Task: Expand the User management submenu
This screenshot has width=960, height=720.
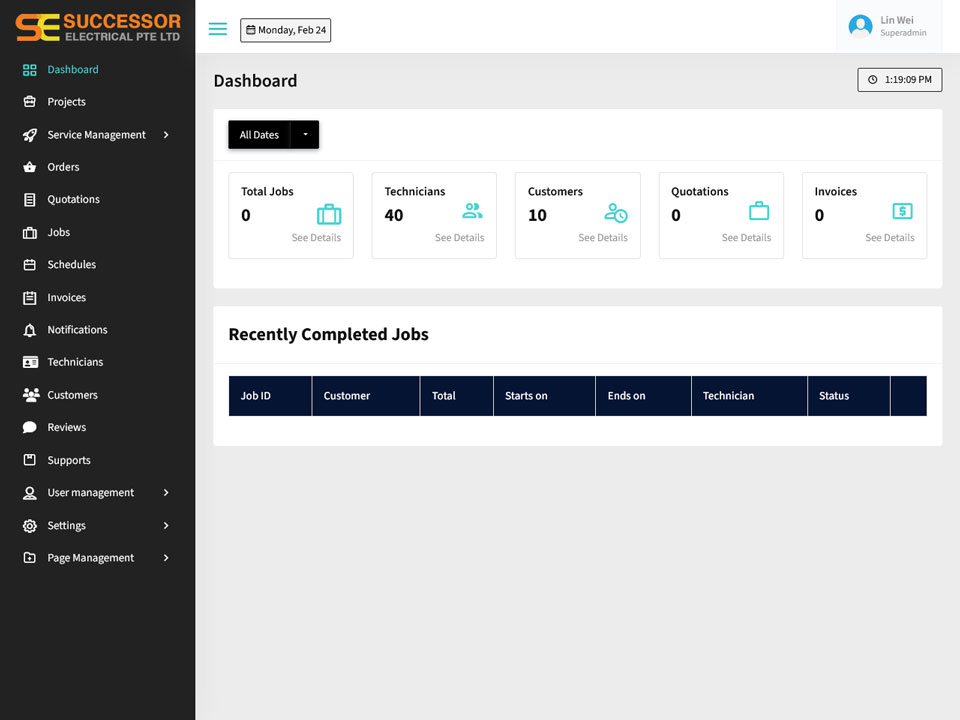Action: click(166, 493)
